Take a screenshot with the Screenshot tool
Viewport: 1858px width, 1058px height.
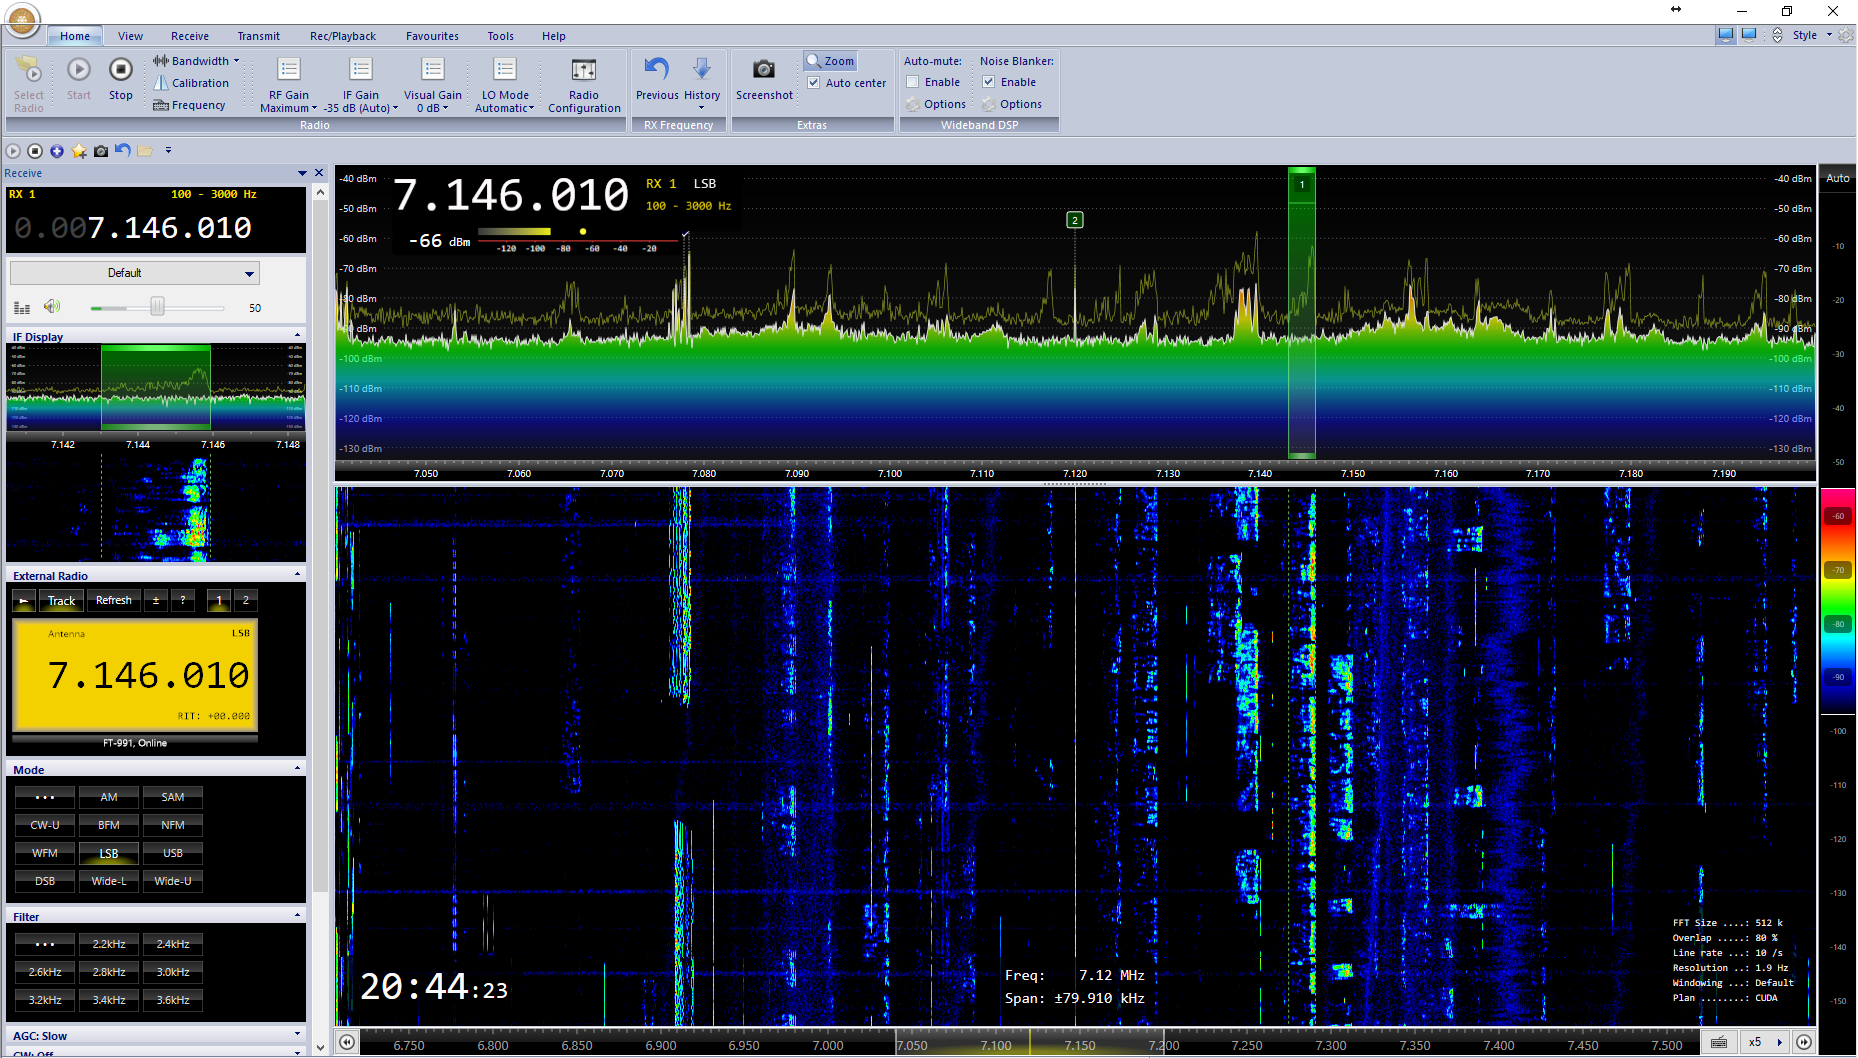click(x=763, y=80)
